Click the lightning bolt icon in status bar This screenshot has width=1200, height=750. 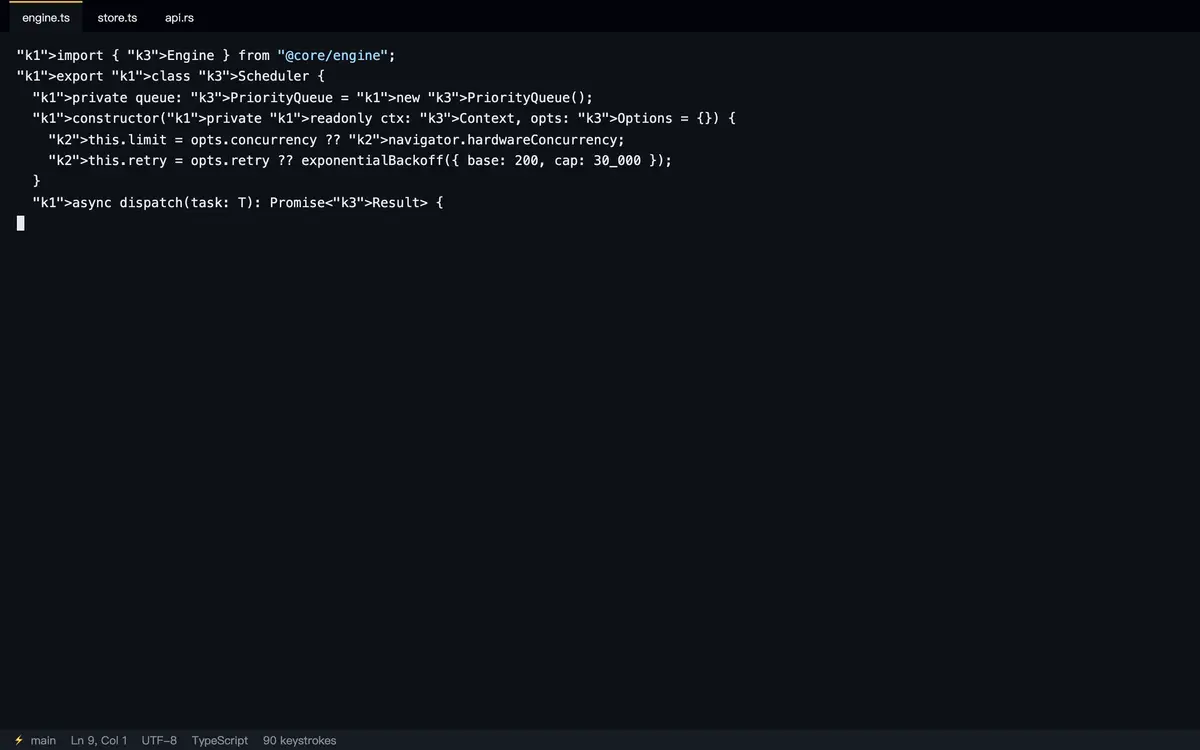(19, 740)
